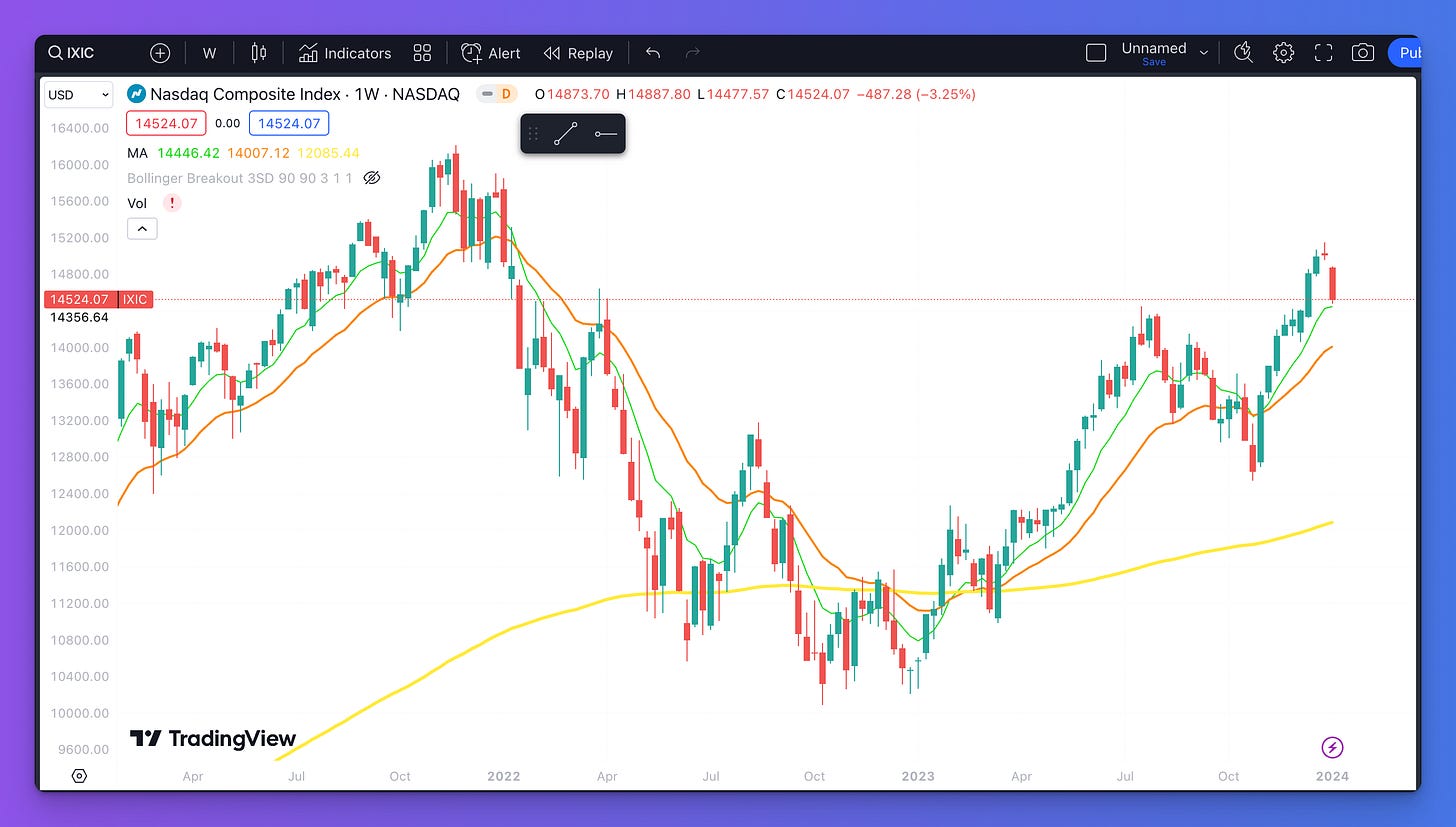Open the IXIC symbol search
Screen dimensions: 1456x827
point(71,53)
